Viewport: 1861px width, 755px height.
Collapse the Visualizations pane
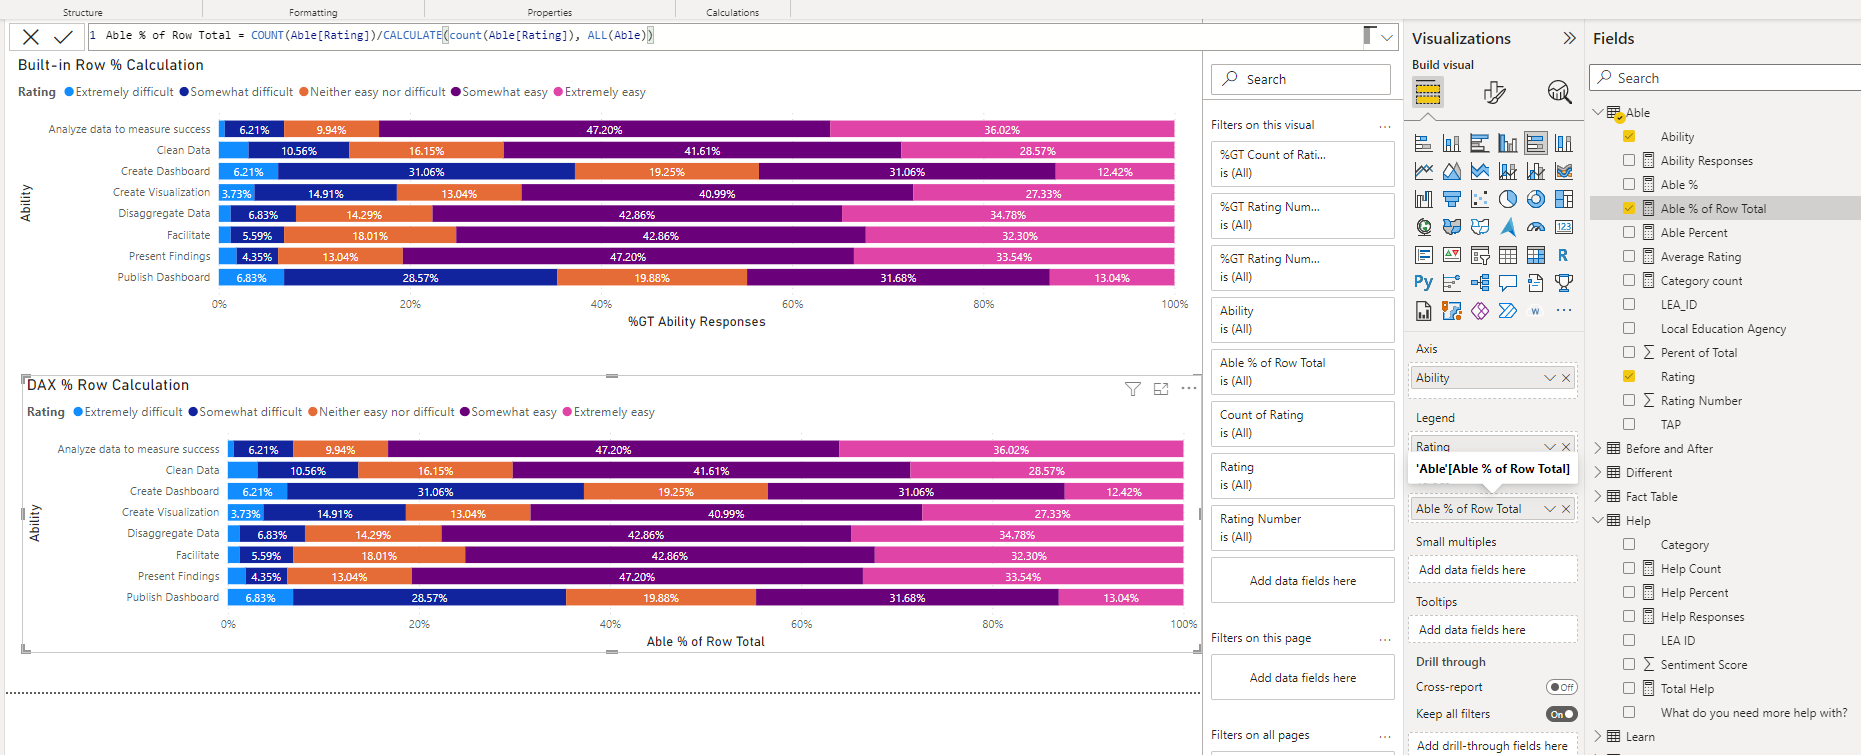coord(1569,38)
